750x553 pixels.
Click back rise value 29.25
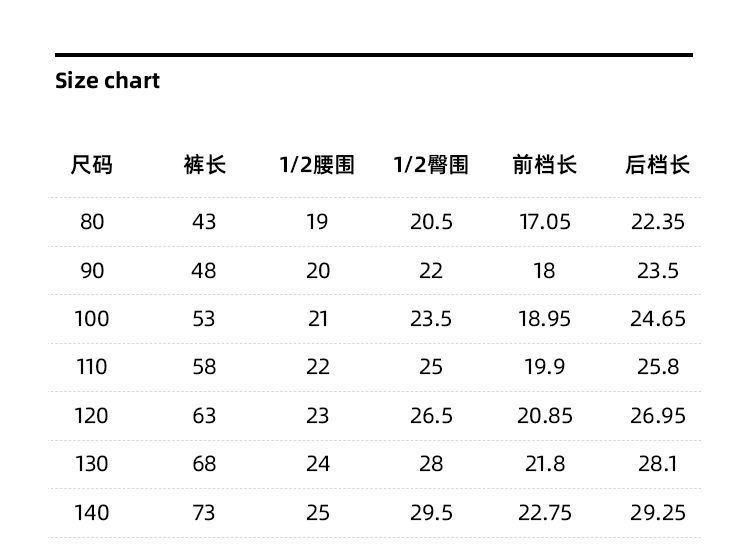(x=658, y=513)
